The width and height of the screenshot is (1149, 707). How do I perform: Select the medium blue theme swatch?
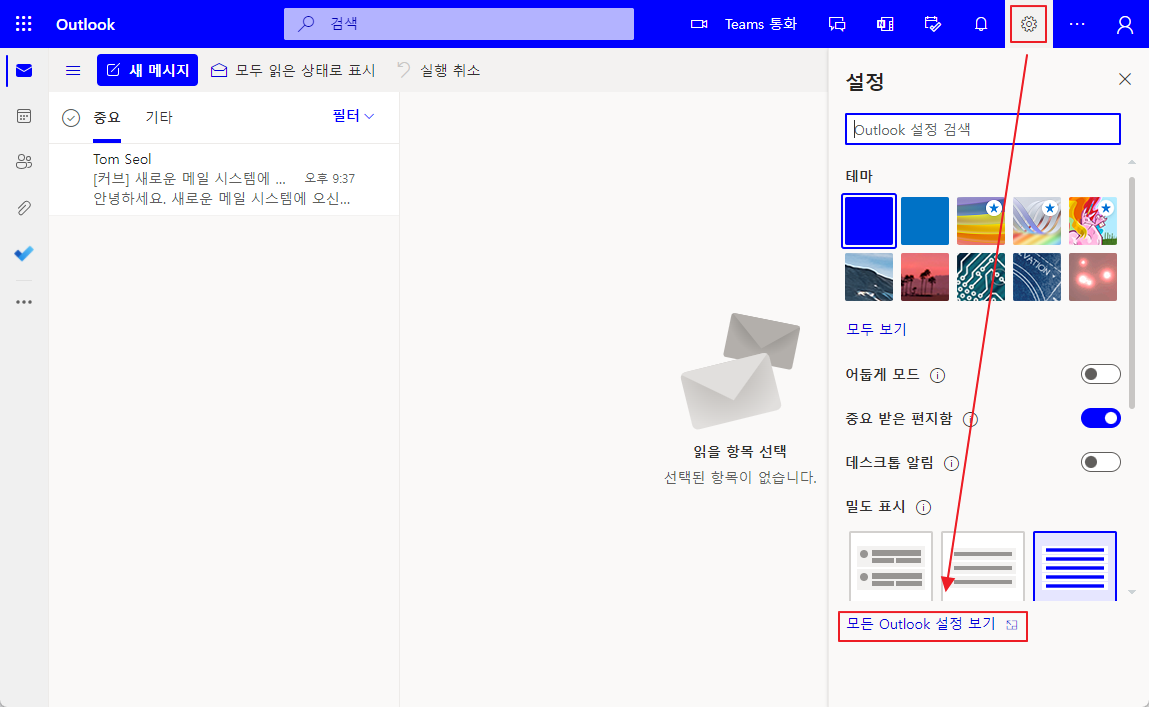925,221
